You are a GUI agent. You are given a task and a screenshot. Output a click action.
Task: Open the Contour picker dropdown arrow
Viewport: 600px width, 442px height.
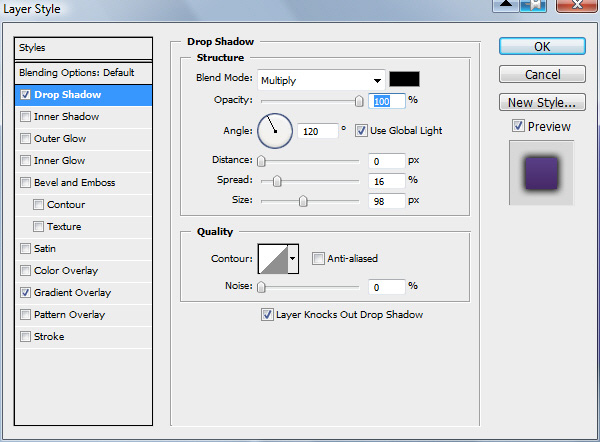pos(293,259)
